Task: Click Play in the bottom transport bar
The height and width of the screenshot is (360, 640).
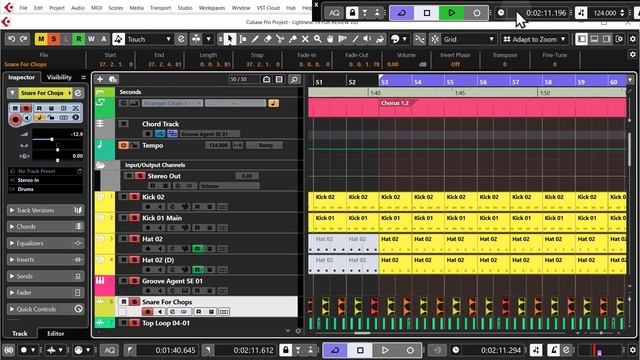Action: pos(385,350)
